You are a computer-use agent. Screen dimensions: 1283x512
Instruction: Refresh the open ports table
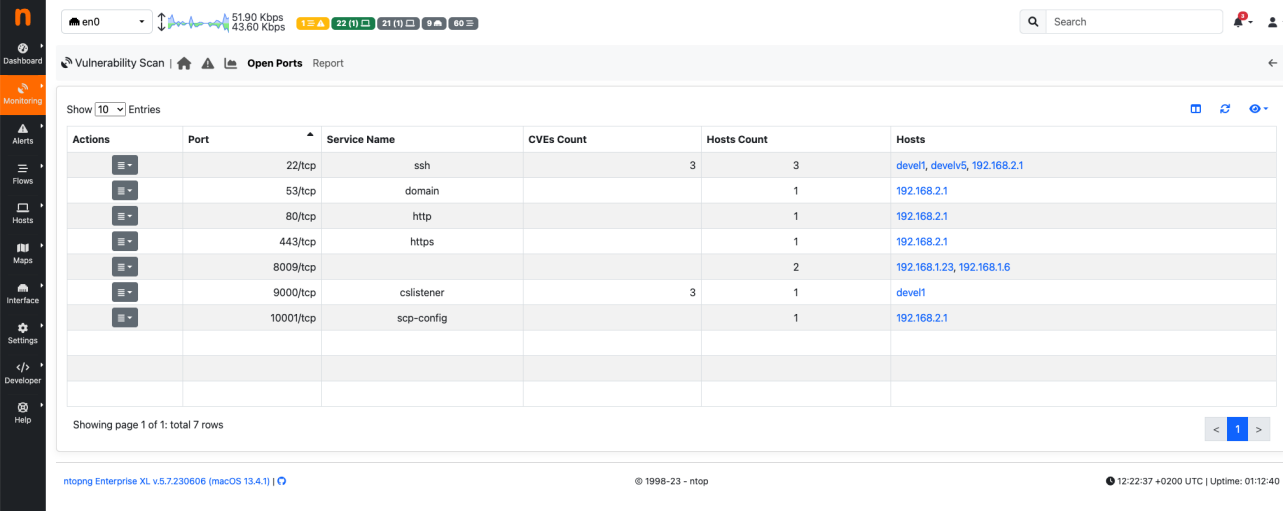click(1225, 109)
